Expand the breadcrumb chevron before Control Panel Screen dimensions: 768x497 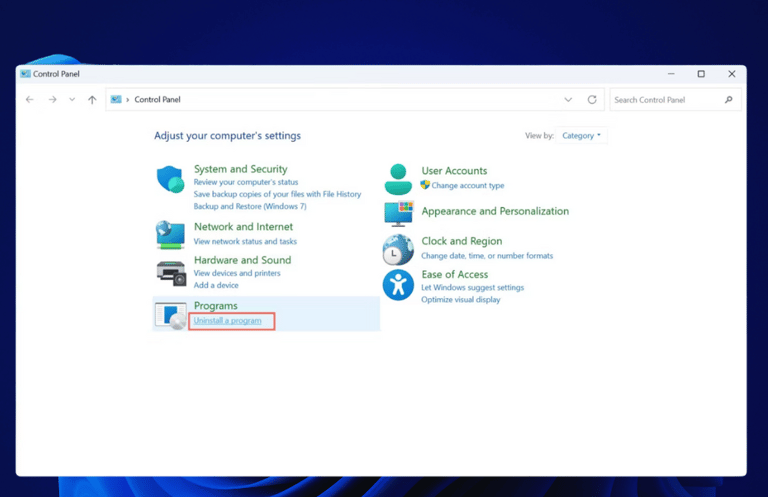128,99
